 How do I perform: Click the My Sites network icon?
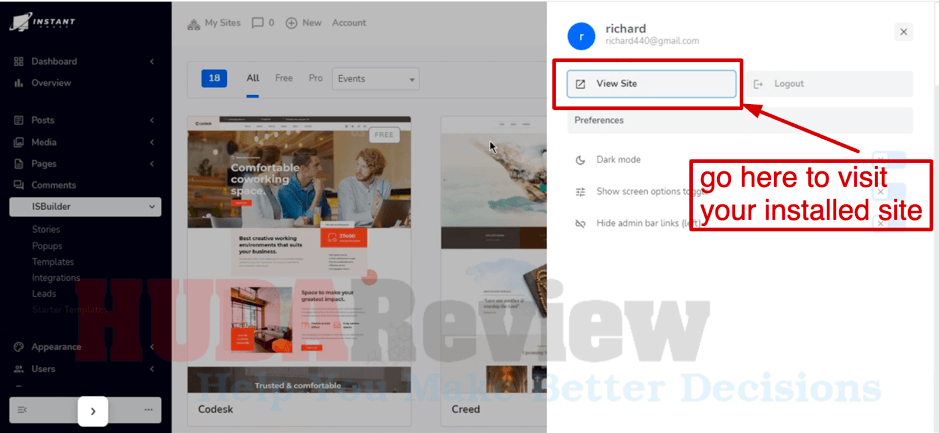(193, 24)
